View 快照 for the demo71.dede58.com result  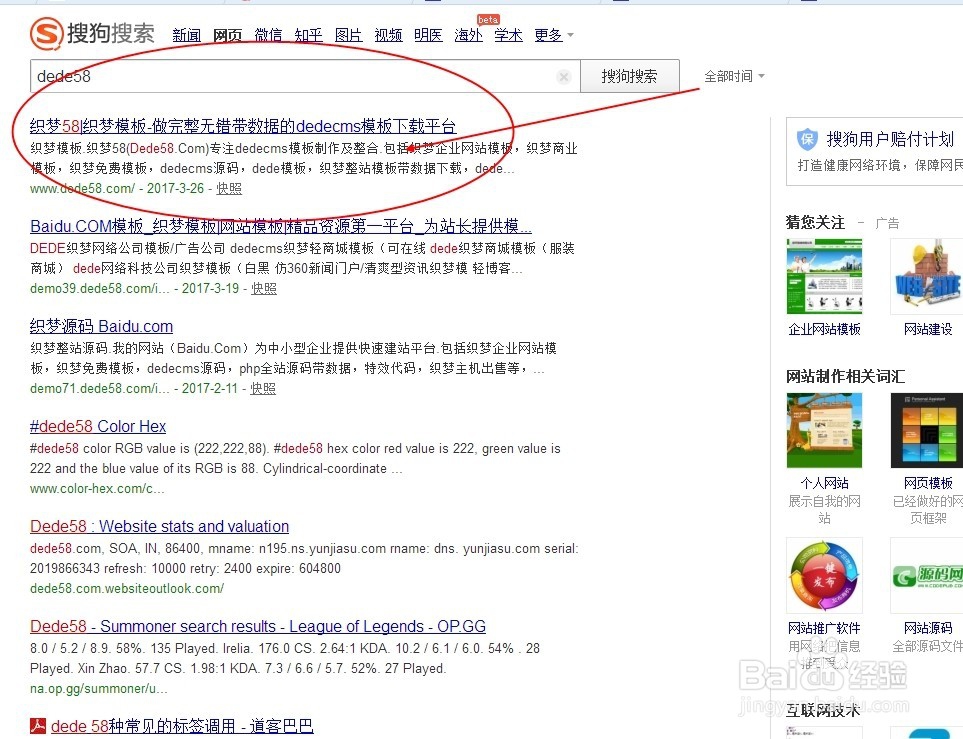coord(263,389)
